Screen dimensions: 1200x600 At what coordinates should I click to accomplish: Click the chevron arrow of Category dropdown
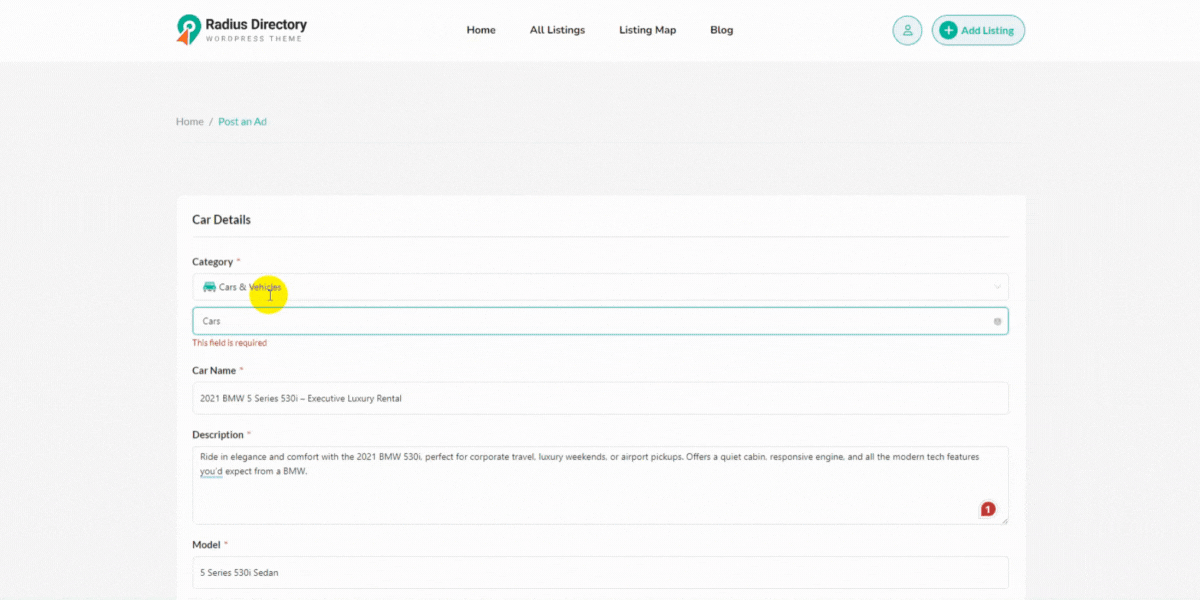point(997,287)
